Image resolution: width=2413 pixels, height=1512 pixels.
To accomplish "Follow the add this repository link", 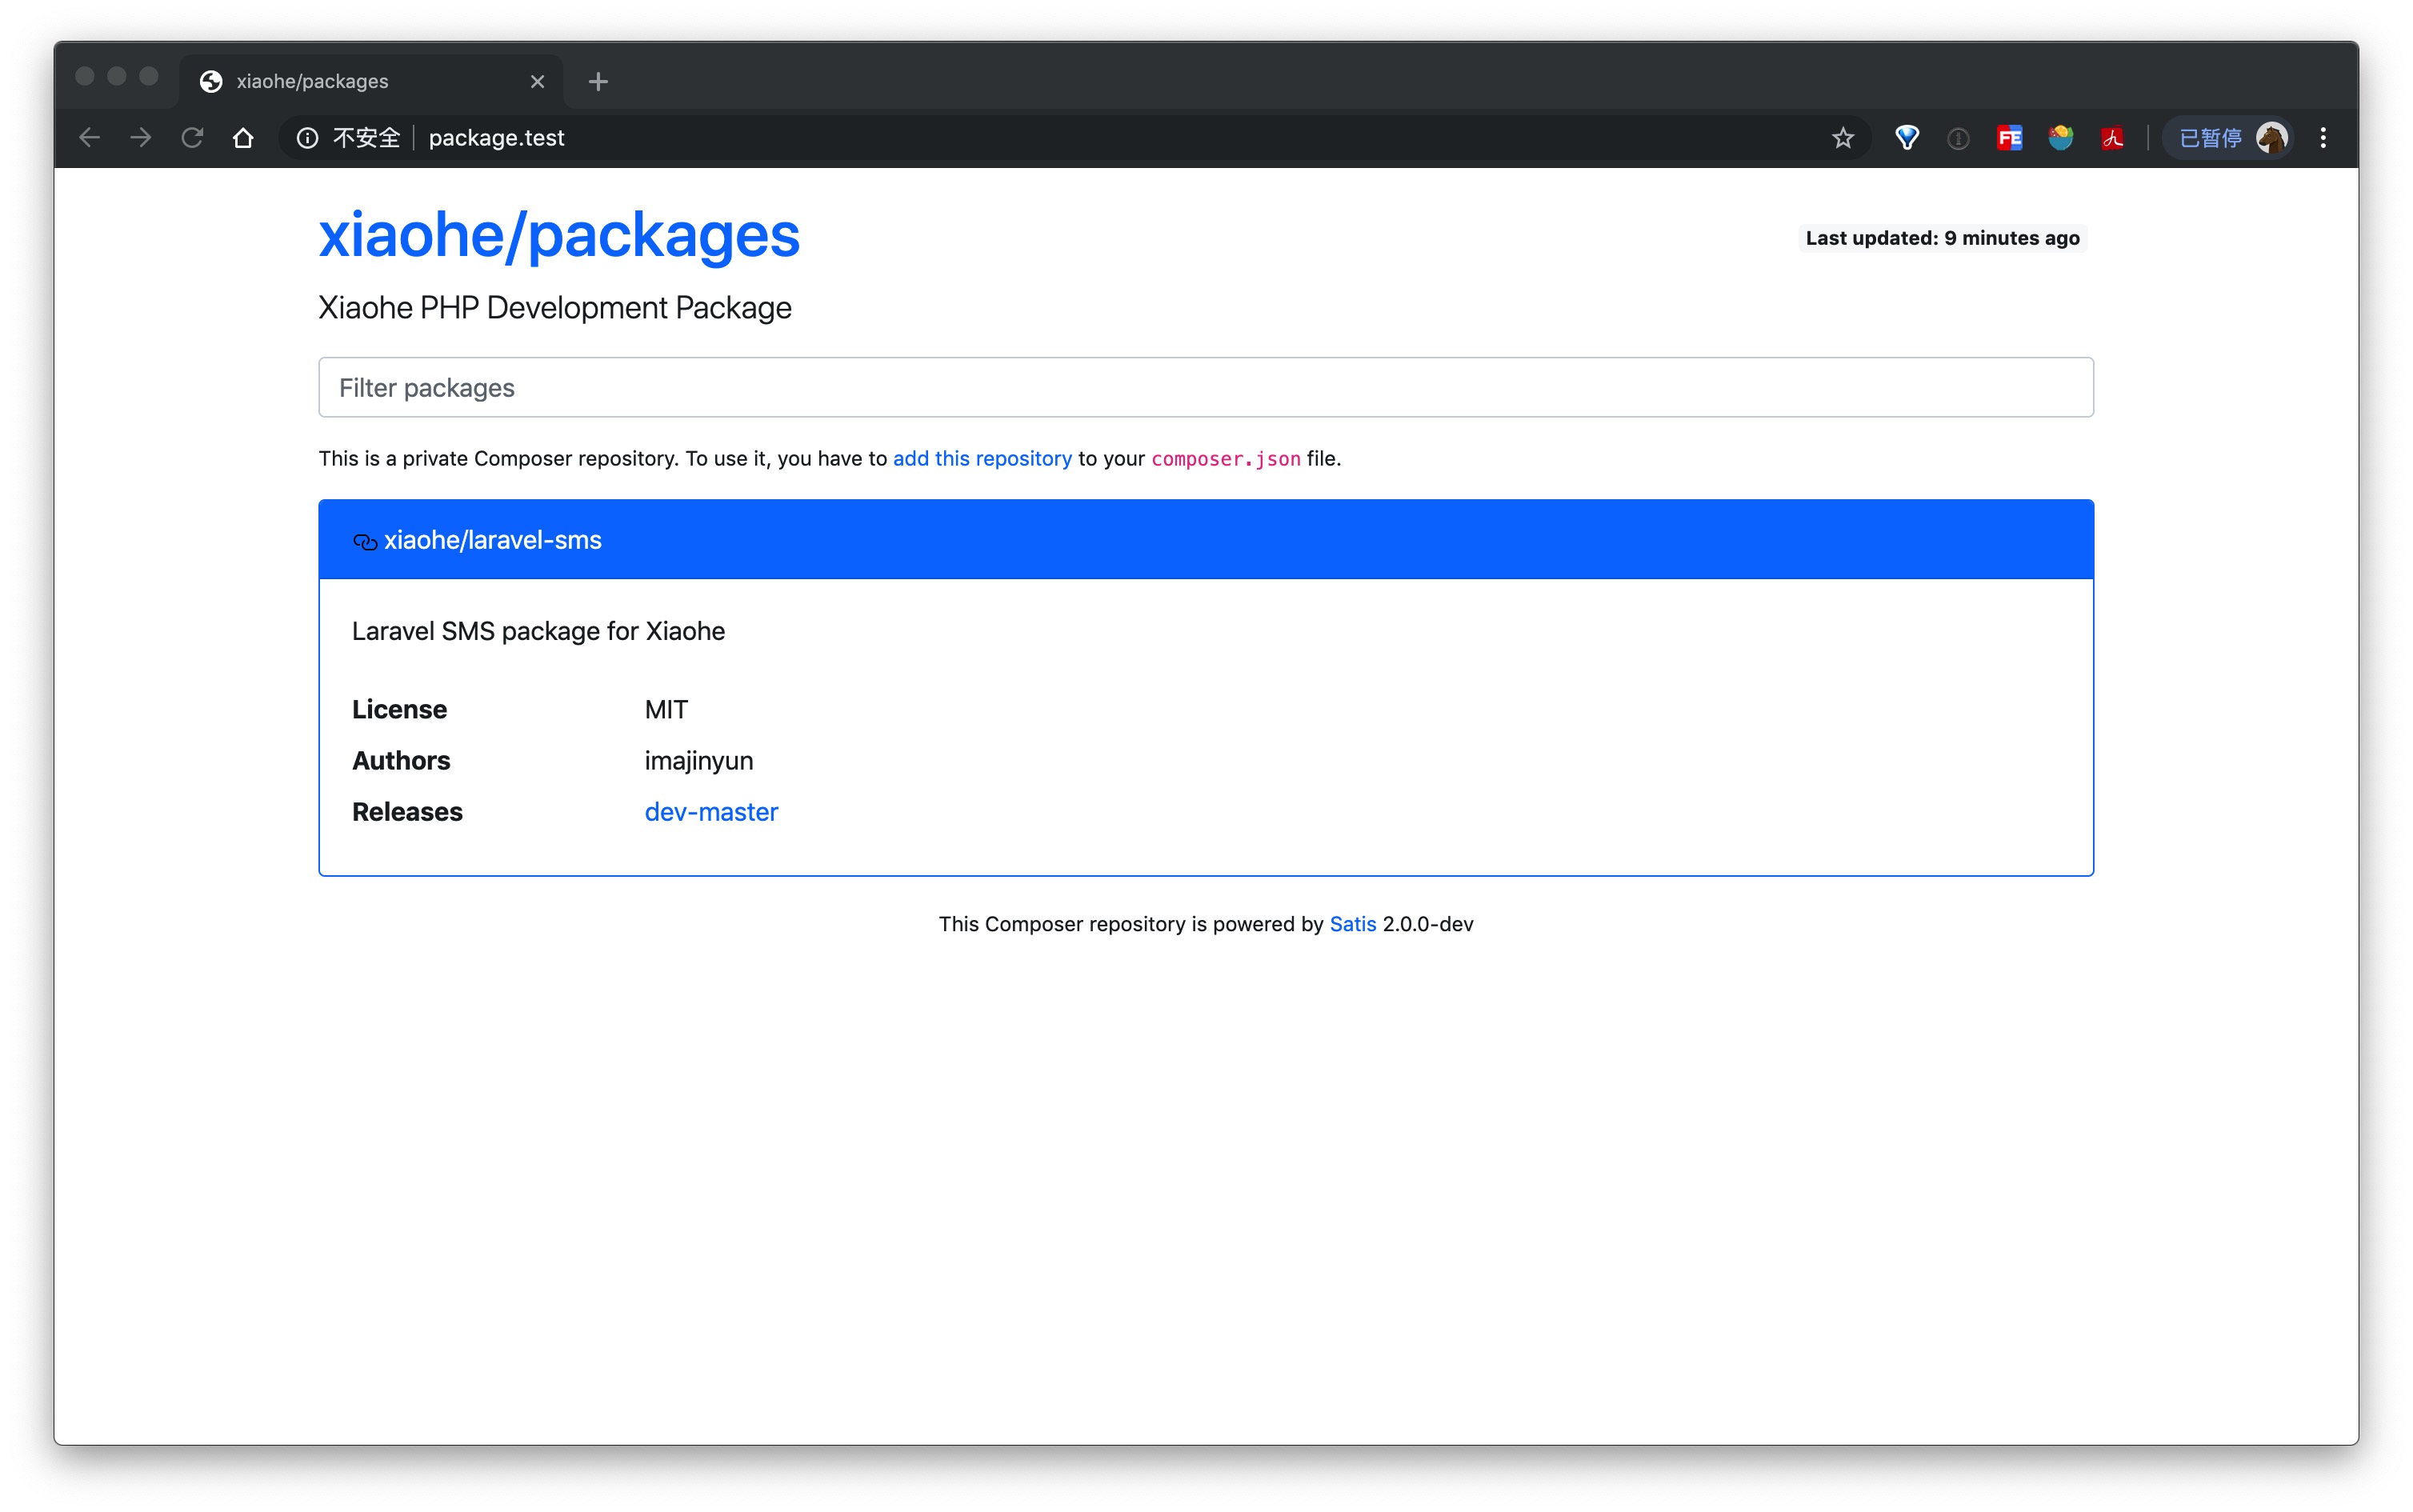I will (982, 459).
